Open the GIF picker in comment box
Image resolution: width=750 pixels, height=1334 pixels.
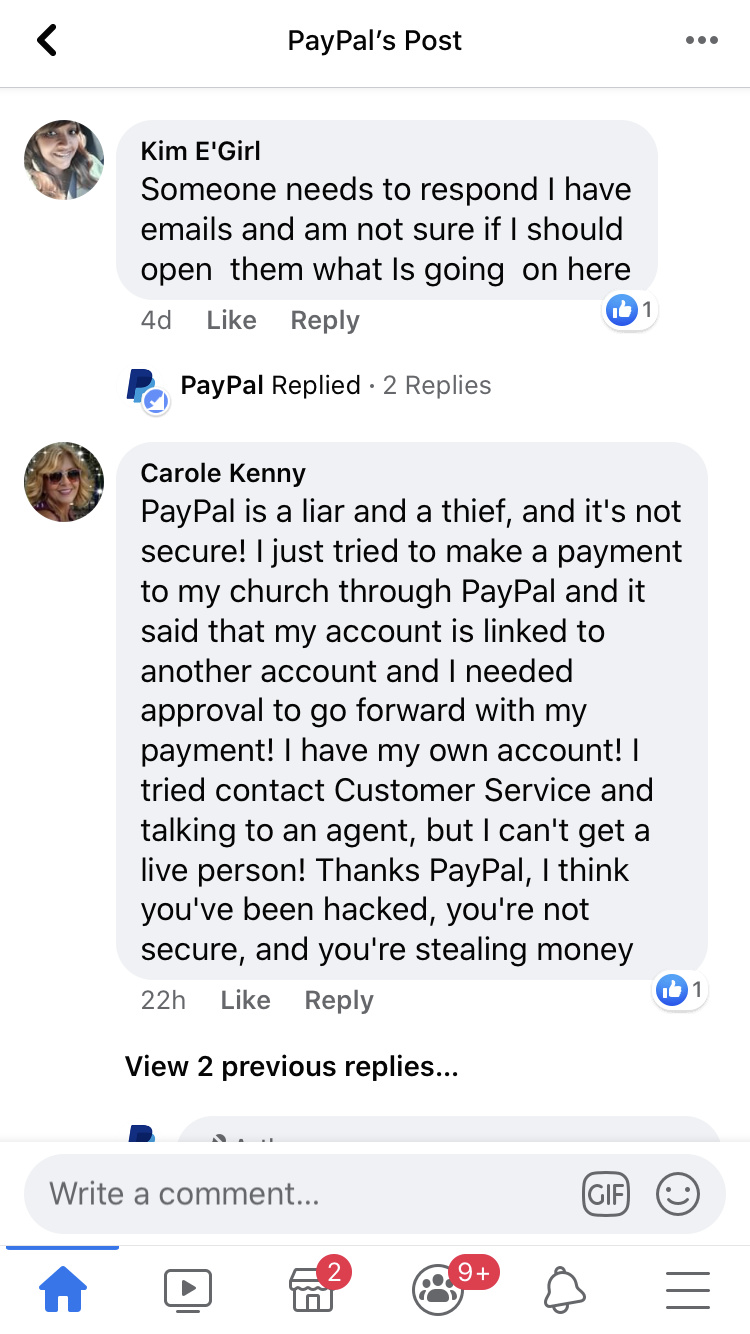606,1193
